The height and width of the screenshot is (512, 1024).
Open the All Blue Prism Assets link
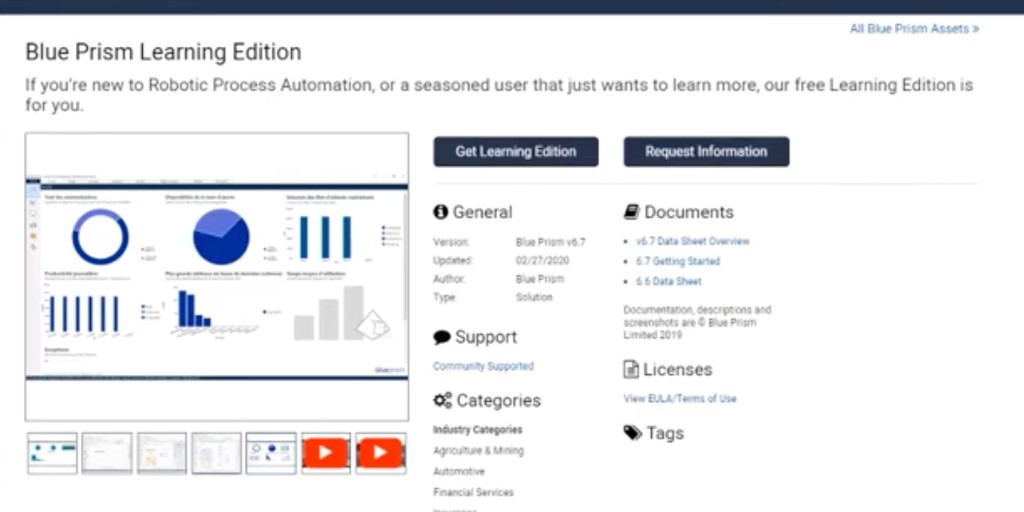(914, 29)
